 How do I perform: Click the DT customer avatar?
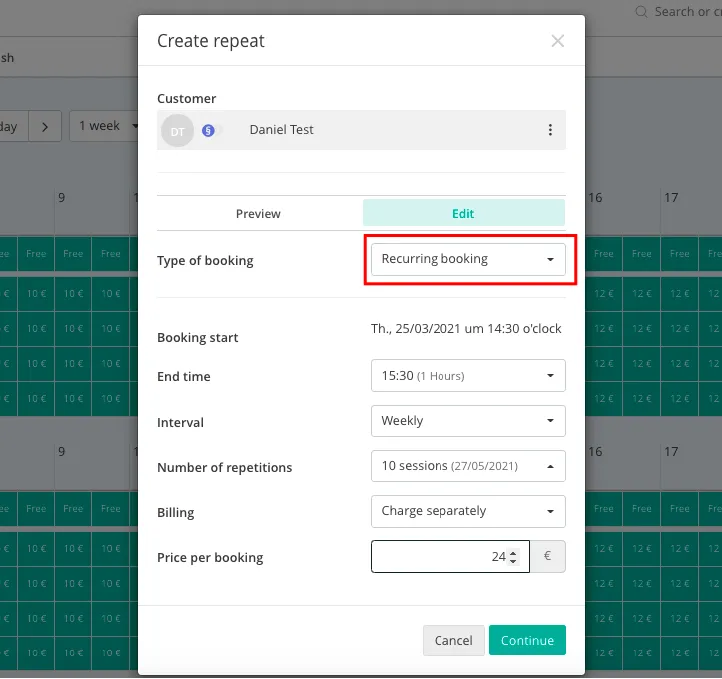click(177, 130)
